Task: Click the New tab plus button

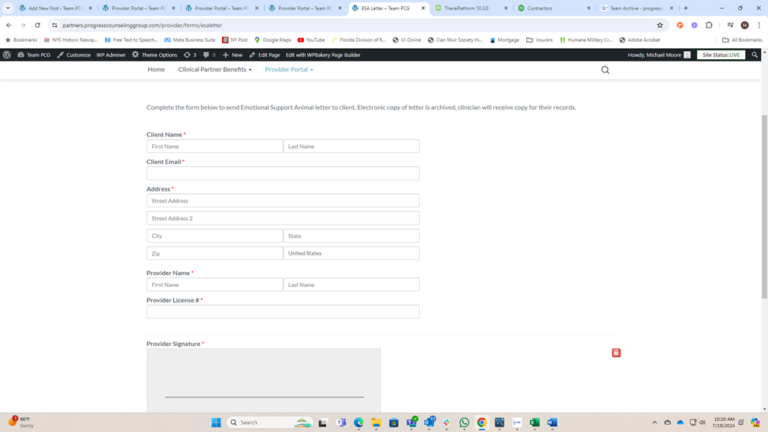Action: (685, 8)
